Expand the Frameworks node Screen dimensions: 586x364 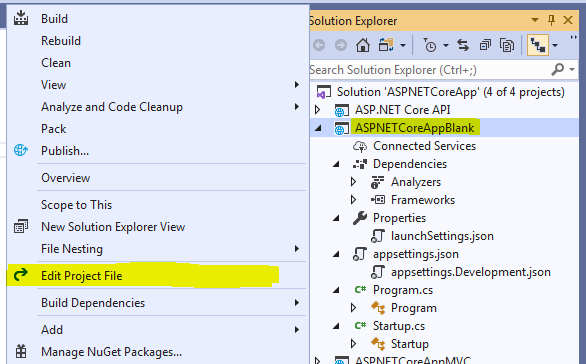coord(354,200)
